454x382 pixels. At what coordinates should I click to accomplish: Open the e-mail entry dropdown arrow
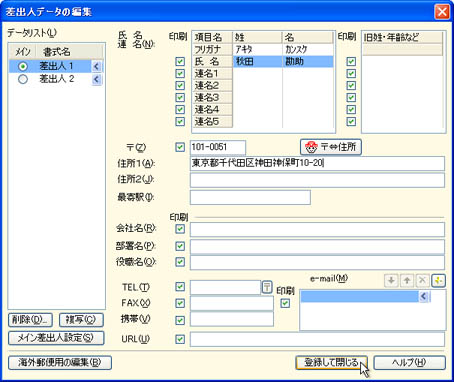pos(423,296)
